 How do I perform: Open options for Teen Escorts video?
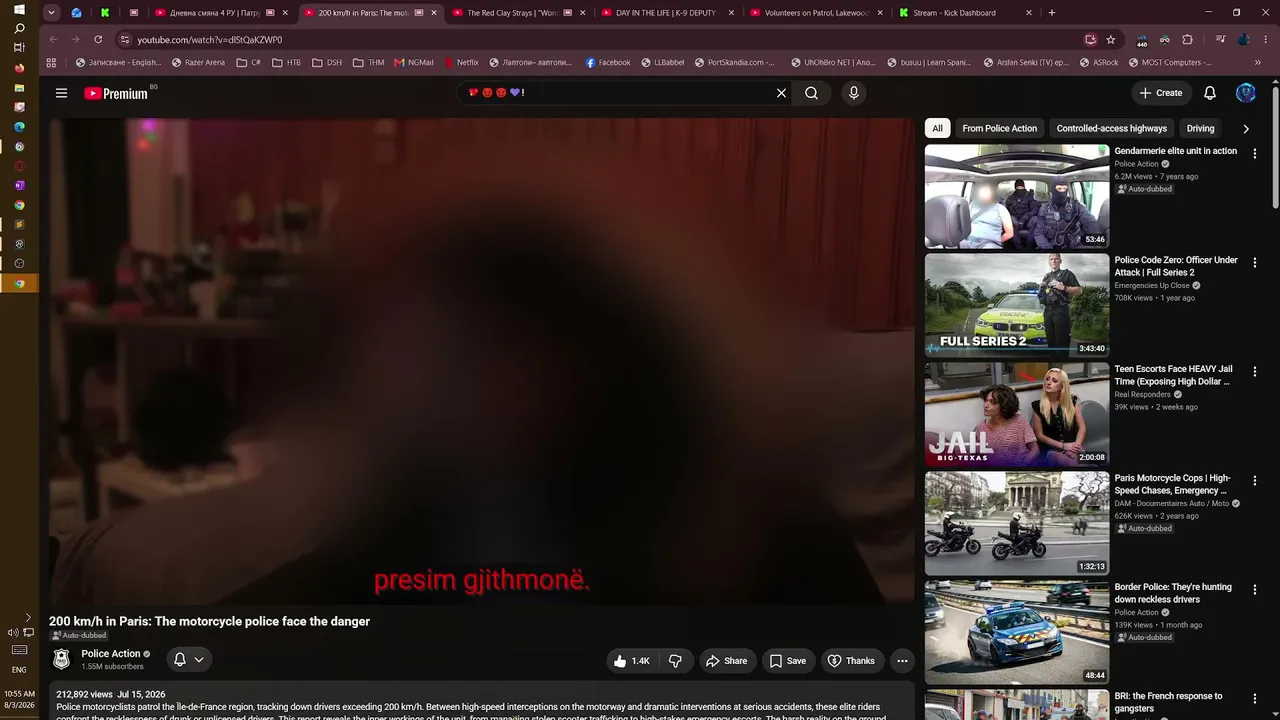click(1255, 371)
